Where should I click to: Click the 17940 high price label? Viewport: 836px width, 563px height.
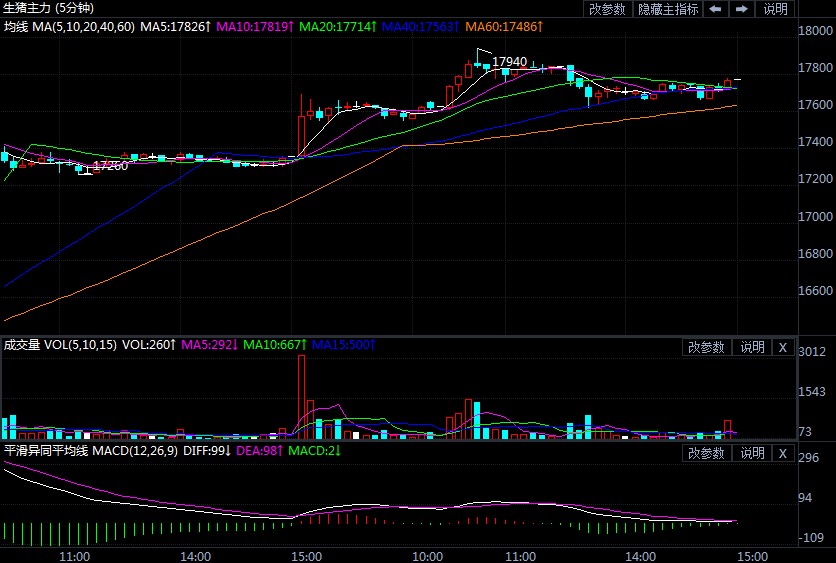509,62
